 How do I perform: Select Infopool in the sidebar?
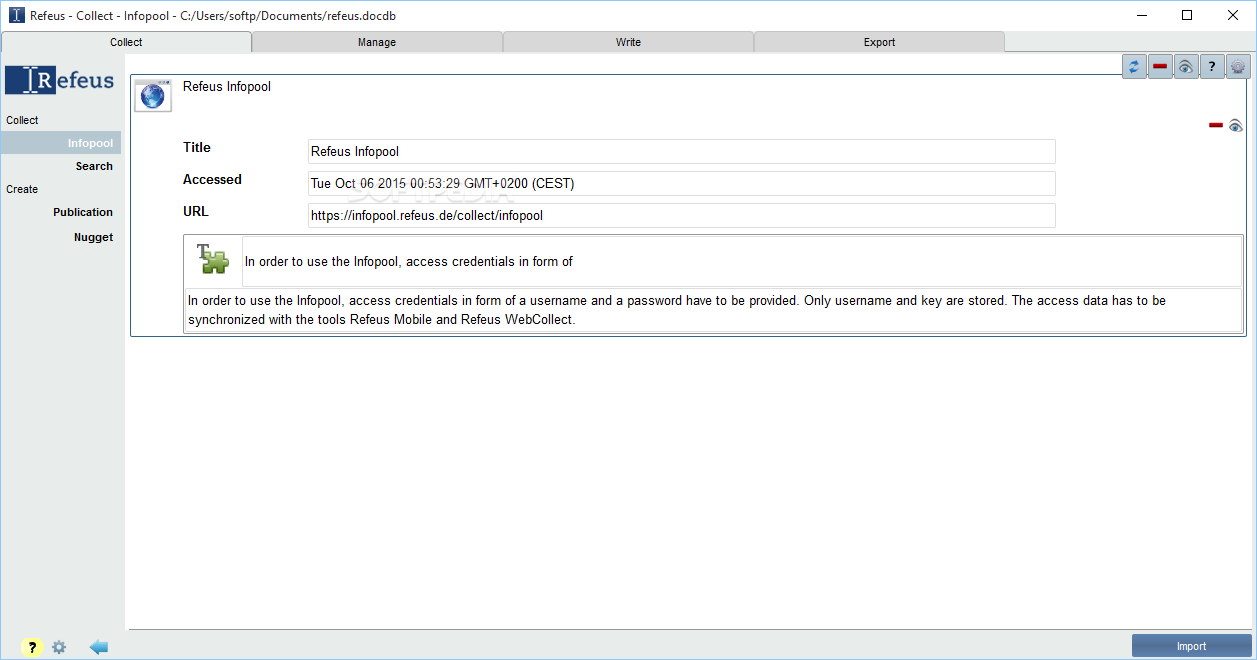pos(60,143)
